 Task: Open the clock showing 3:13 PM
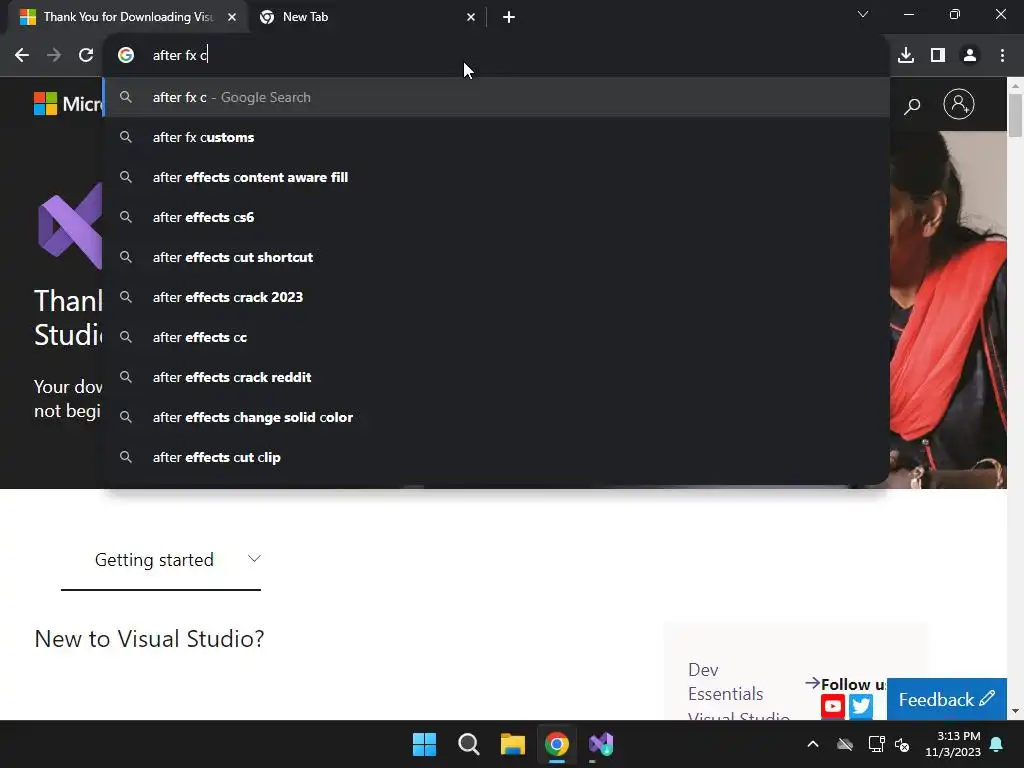(953, 744)
